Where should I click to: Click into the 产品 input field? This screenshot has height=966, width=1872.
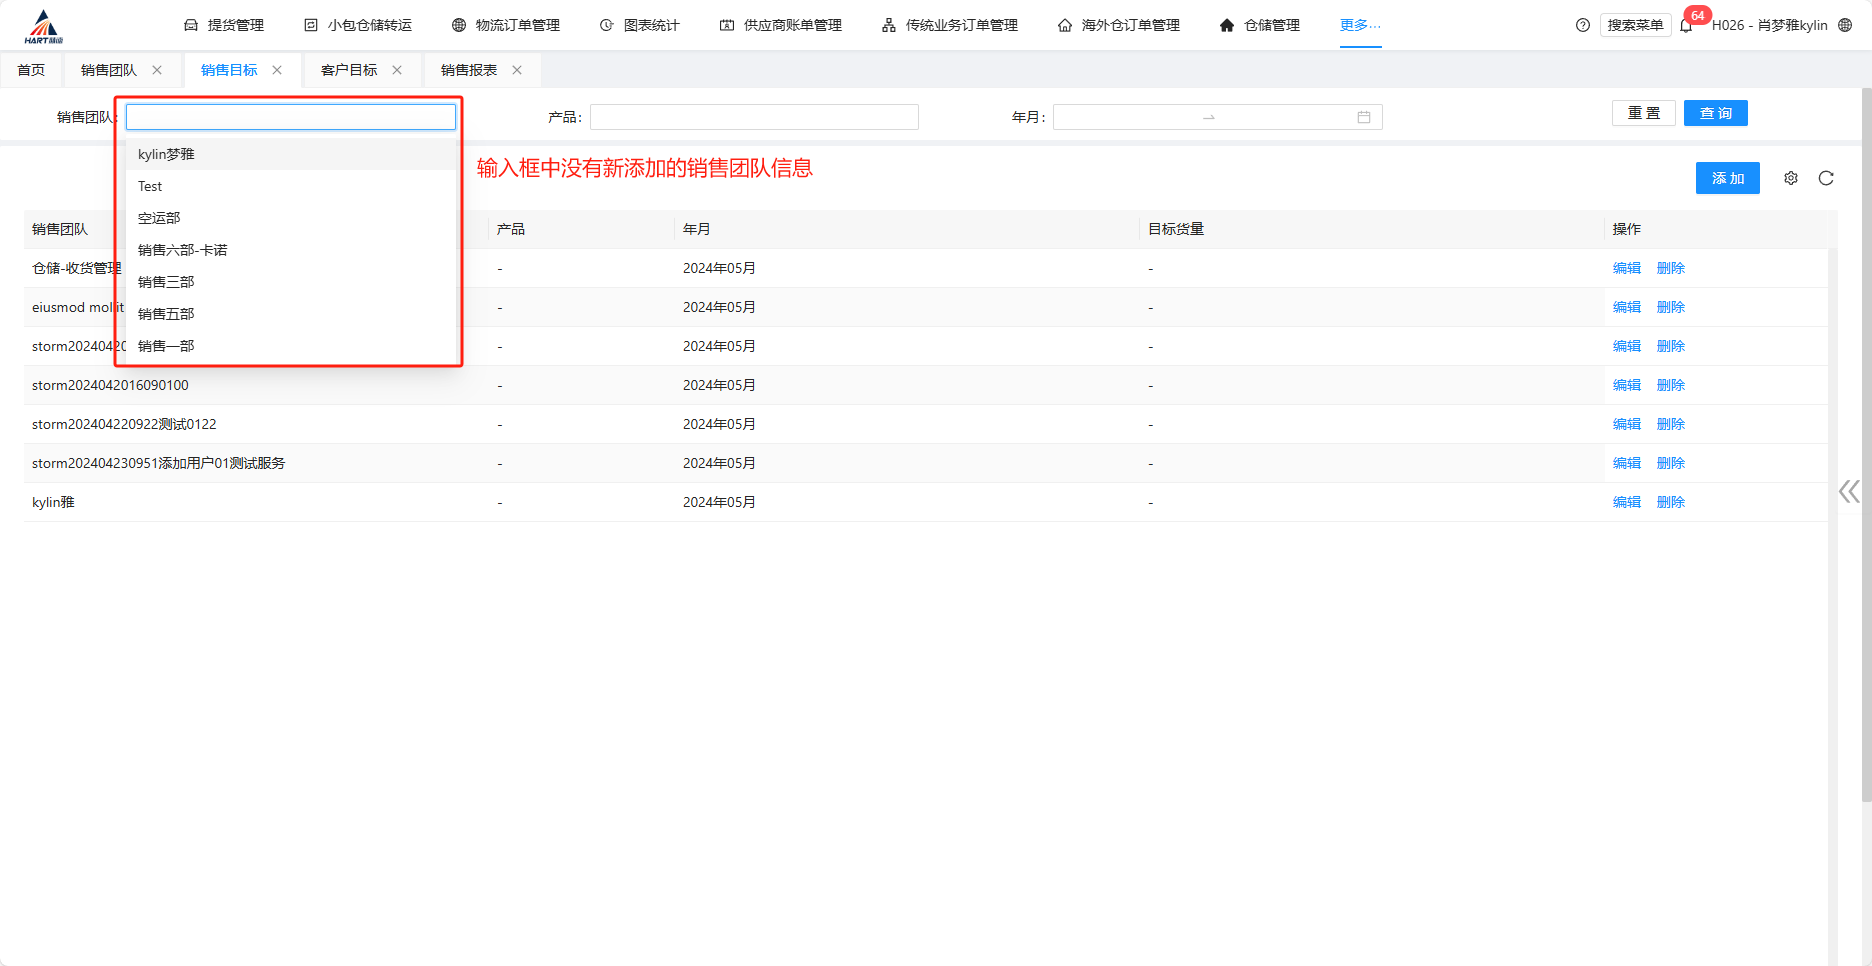[754, 117]
